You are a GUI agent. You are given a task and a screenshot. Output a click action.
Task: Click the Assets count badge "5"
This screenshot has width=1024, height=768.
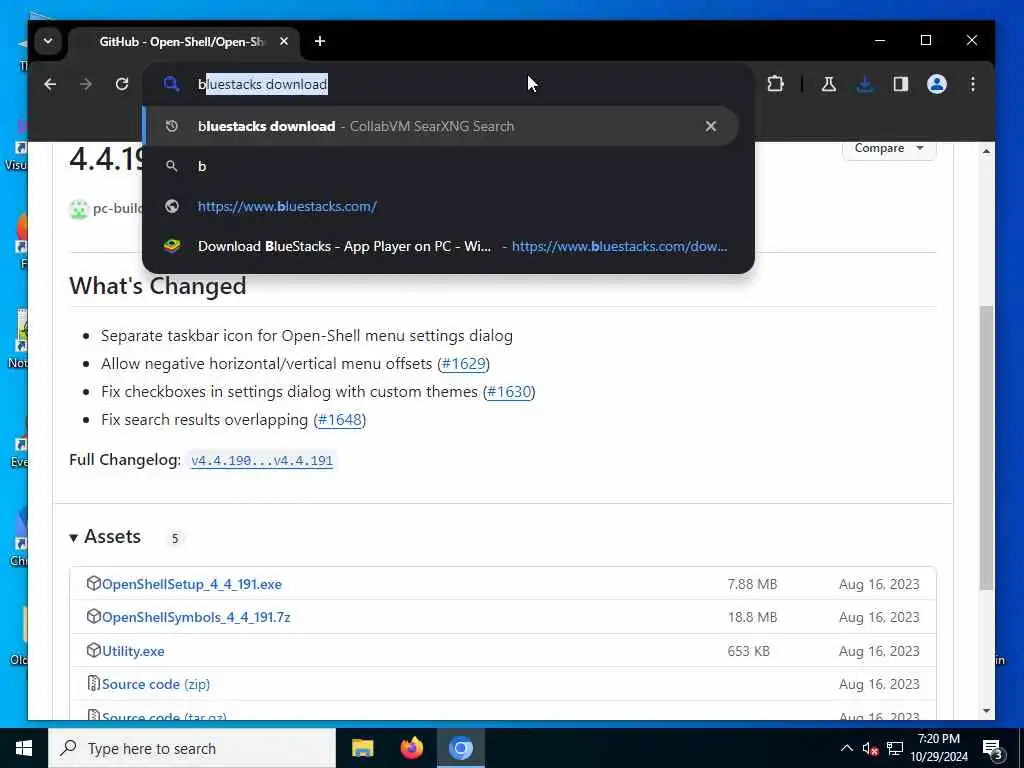(174, 538)
